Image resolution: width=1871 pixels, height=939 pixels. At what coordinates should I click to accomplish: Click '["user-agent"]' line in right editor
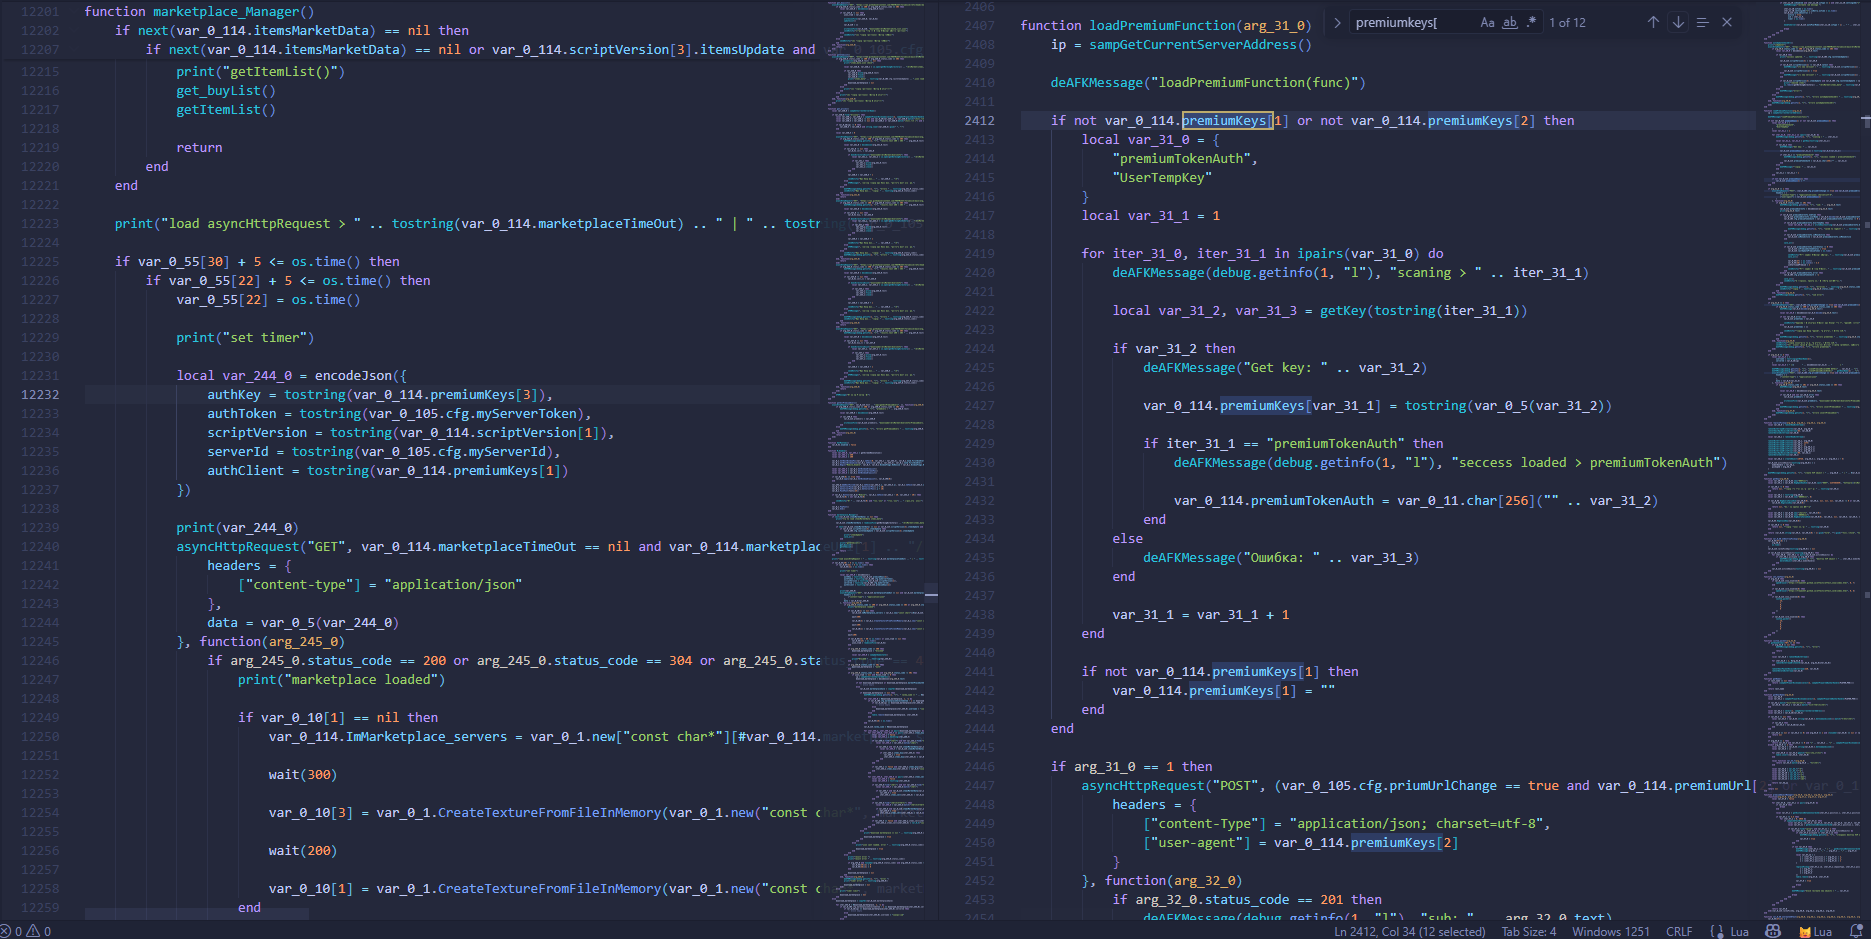coord(1300,842)
